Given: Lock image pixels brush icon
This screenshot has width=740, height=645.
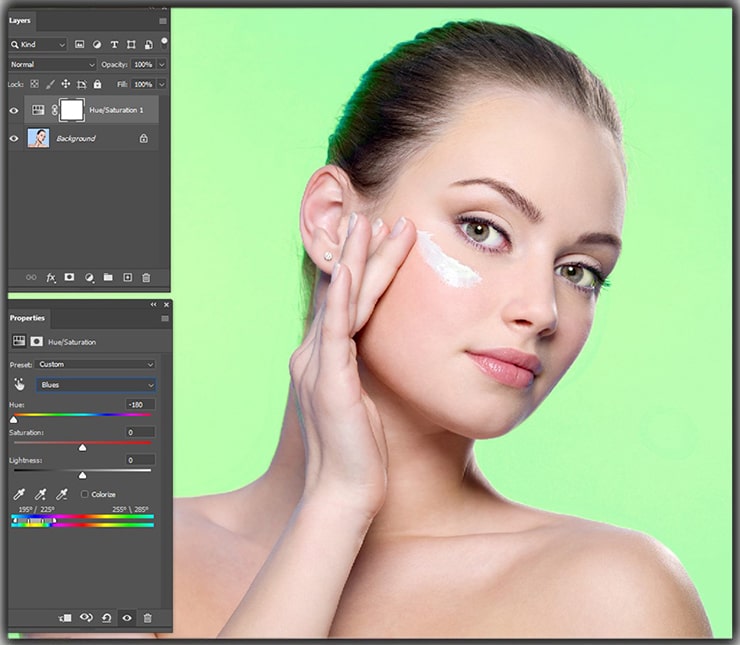Looking at the screenshot, I should 50,84.
